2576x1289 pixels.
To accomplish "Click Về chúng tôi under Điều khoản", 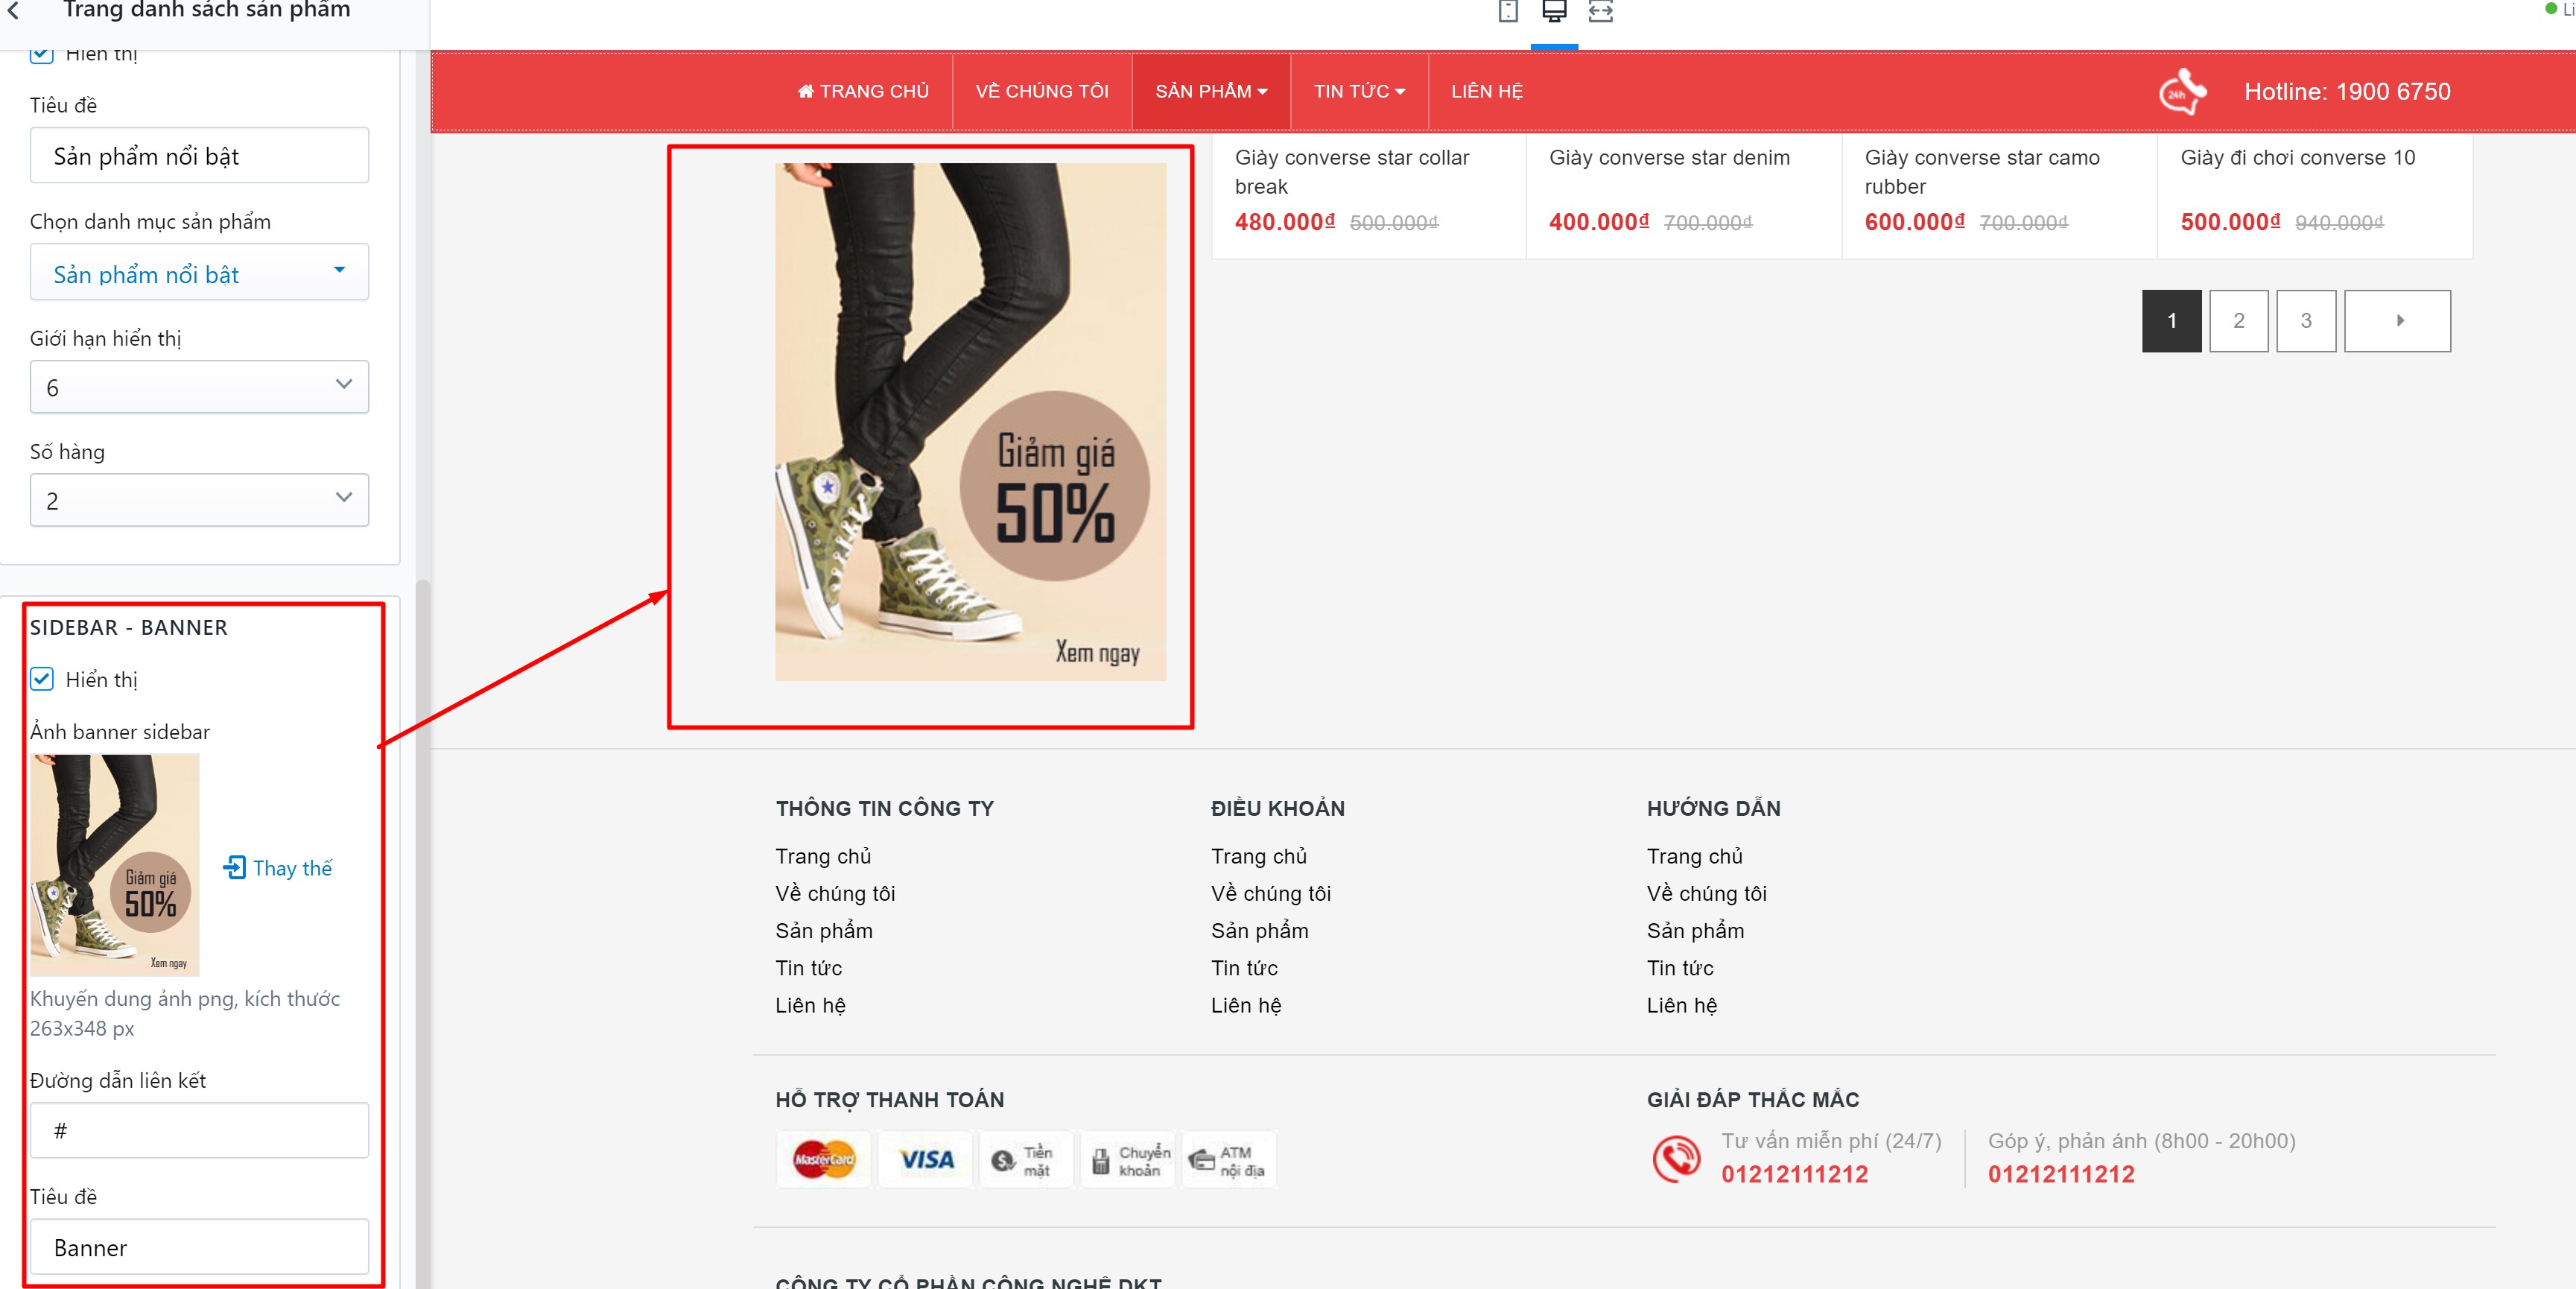I will [1271, 894].
